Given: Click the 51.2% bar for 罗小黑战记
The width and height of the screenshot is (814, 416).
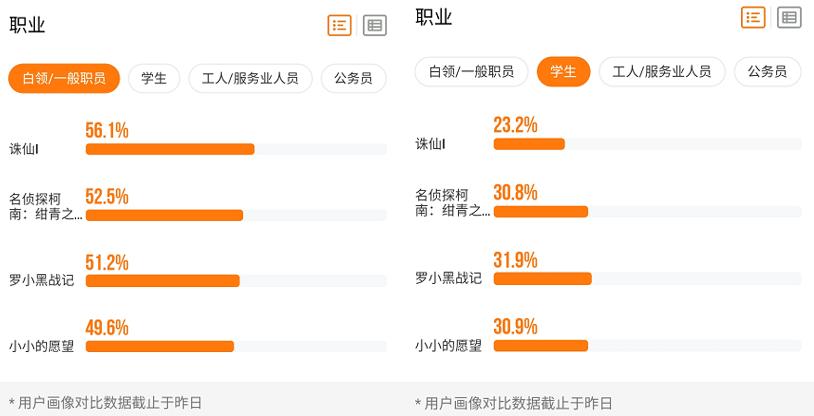Looking at the screenshot, I should pos(163,281).
